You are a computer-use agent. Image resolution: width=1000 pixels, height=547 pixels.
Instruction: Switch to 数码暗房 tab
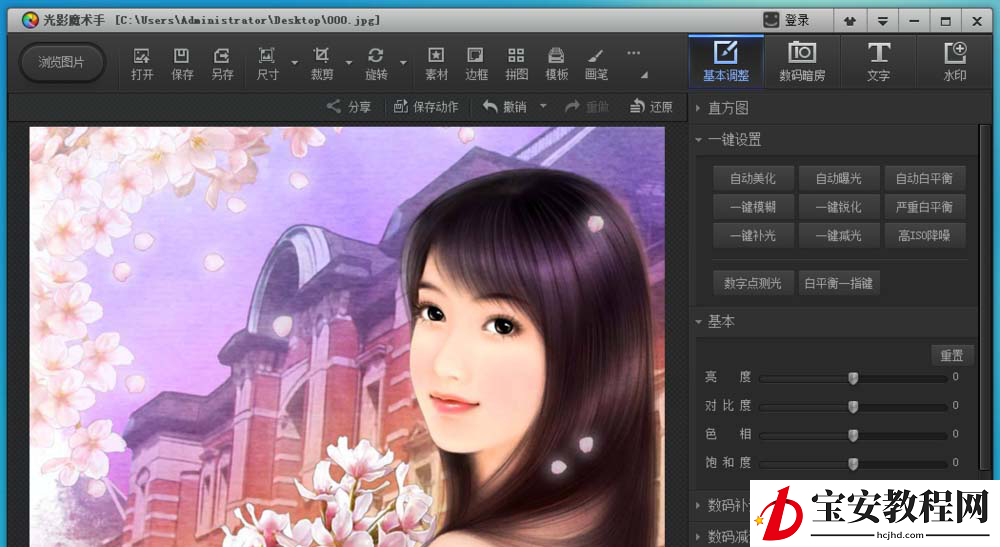point(802,61)
